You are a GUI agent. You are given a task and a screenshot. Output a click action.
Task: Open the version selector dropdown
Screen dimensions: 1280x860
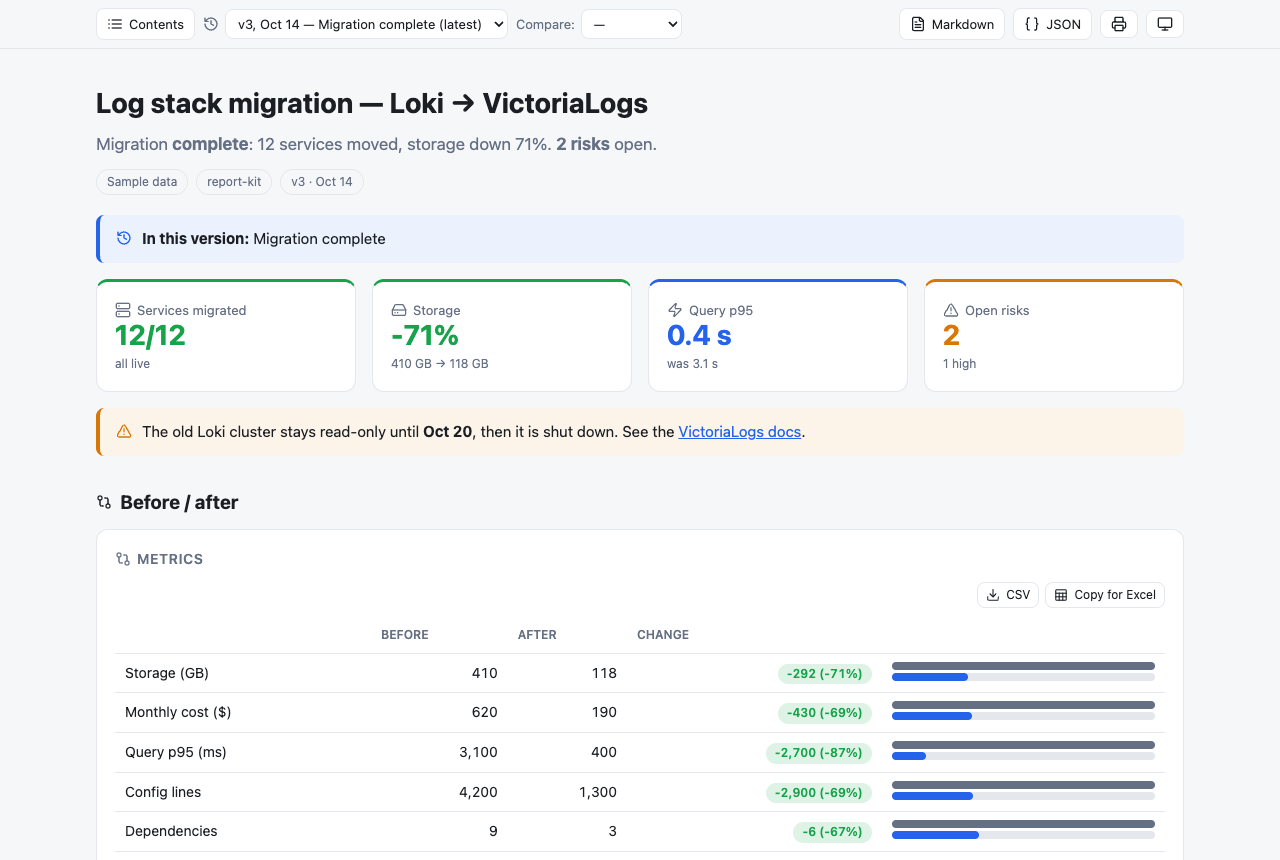click(366, 24)
